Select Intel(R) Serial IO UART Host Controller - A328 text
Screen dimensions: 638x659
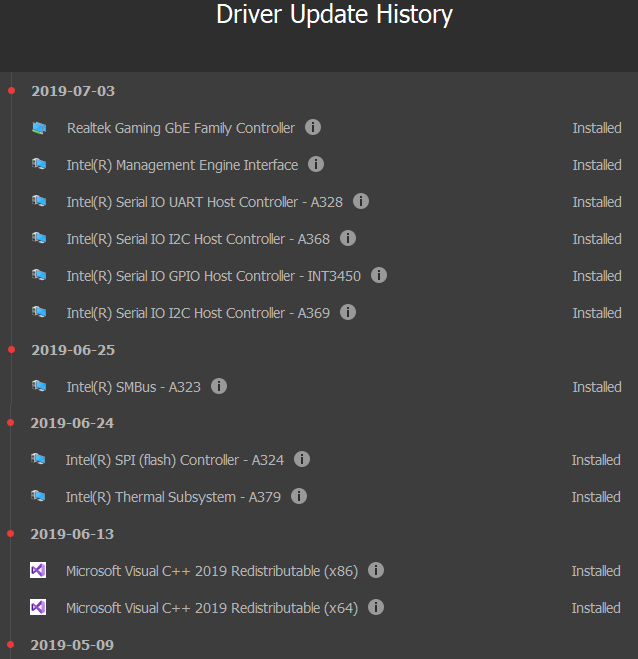point(205,202)
